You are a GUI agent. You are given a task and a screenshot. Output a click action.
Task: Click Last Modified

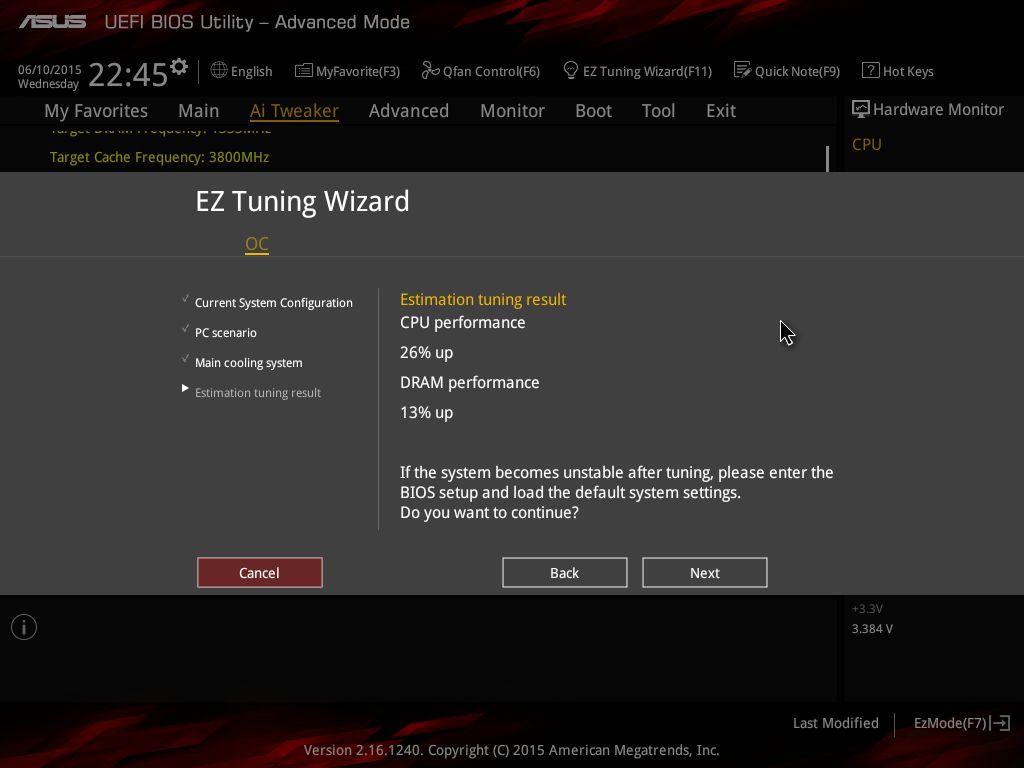point(835,723)
